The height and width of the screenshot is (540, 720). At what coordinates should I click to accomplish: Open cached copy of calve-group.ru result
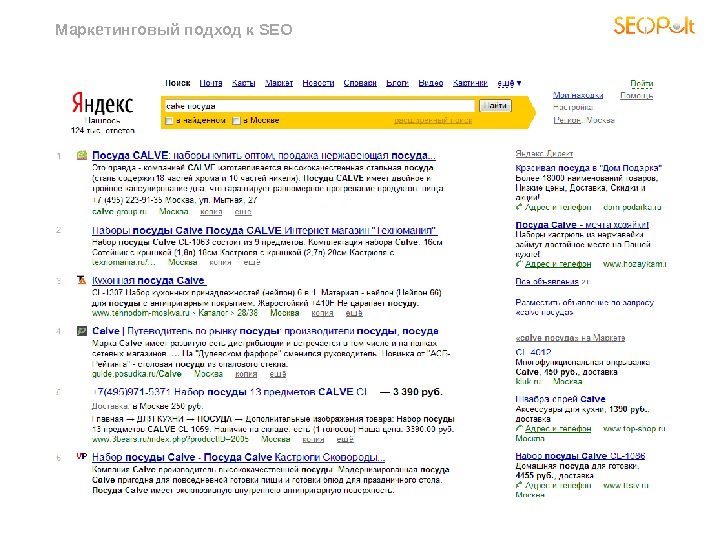coord(211,212)
